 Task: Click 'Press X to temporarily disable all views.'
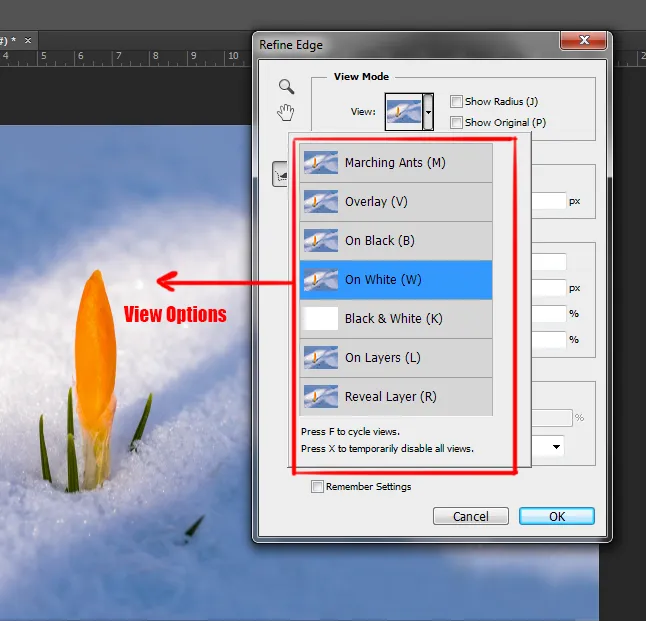(387, 449)
